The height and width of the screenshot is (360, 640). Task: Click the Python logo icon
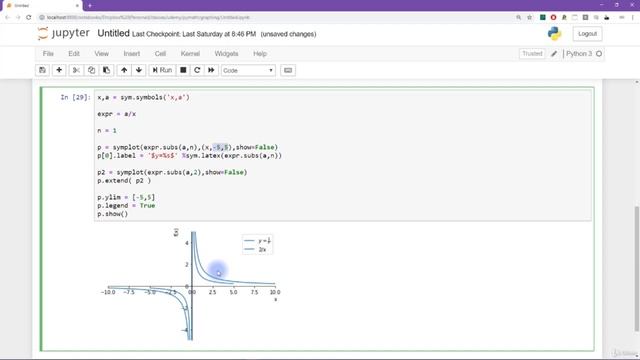554,34
